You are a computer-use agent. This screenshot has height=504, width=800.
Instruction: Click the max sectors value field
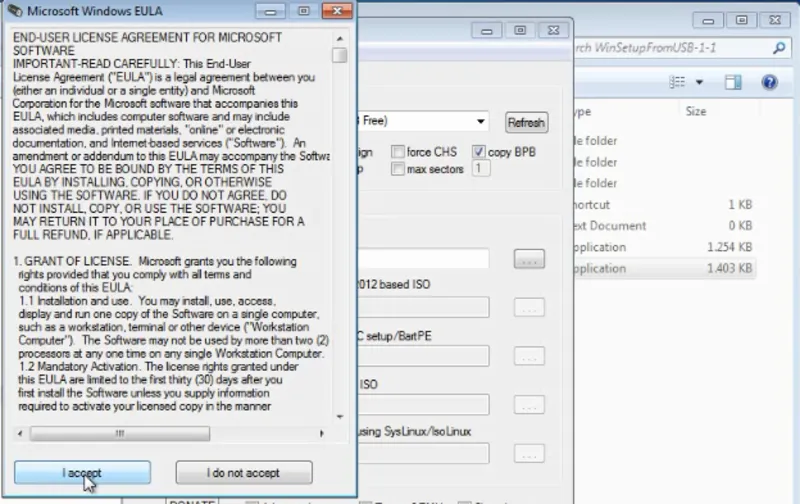[x=481, y=168]
